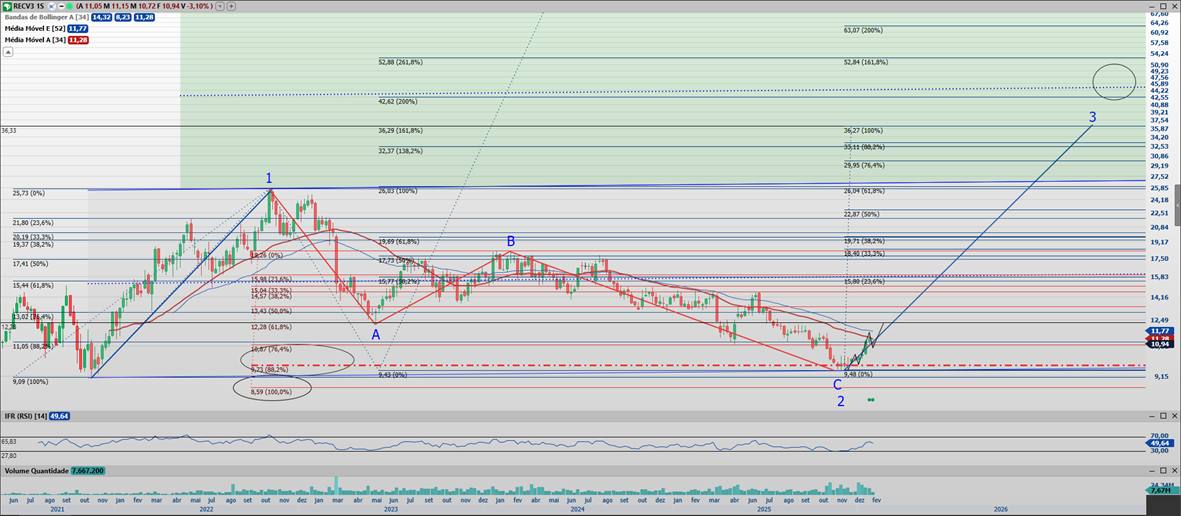Close the IFR (RSI) indicator panel
This screenshot has height=516, width=1181.
pyautogui.click(x=1174, y=414)
